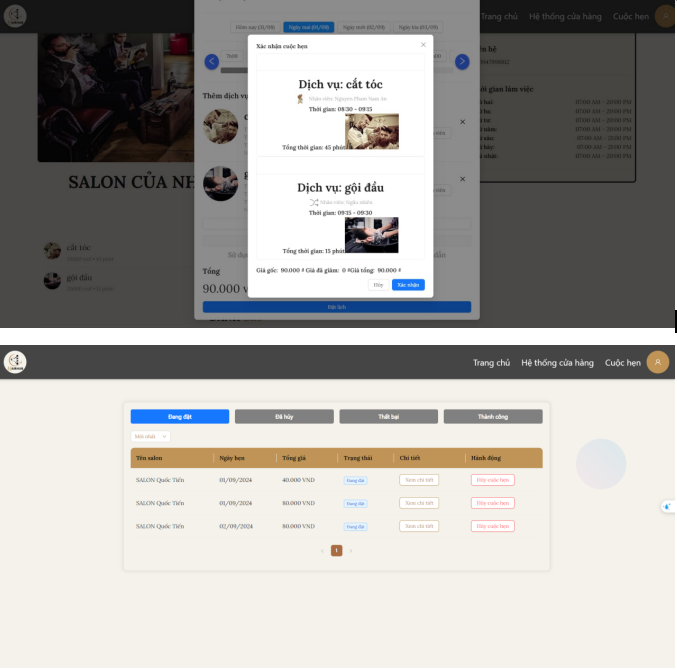The width and height of the screenshot is (677, 670).
Task: Click the user avatar in the upper navbar
Action: pyautogui.click(x=666, y=16)
